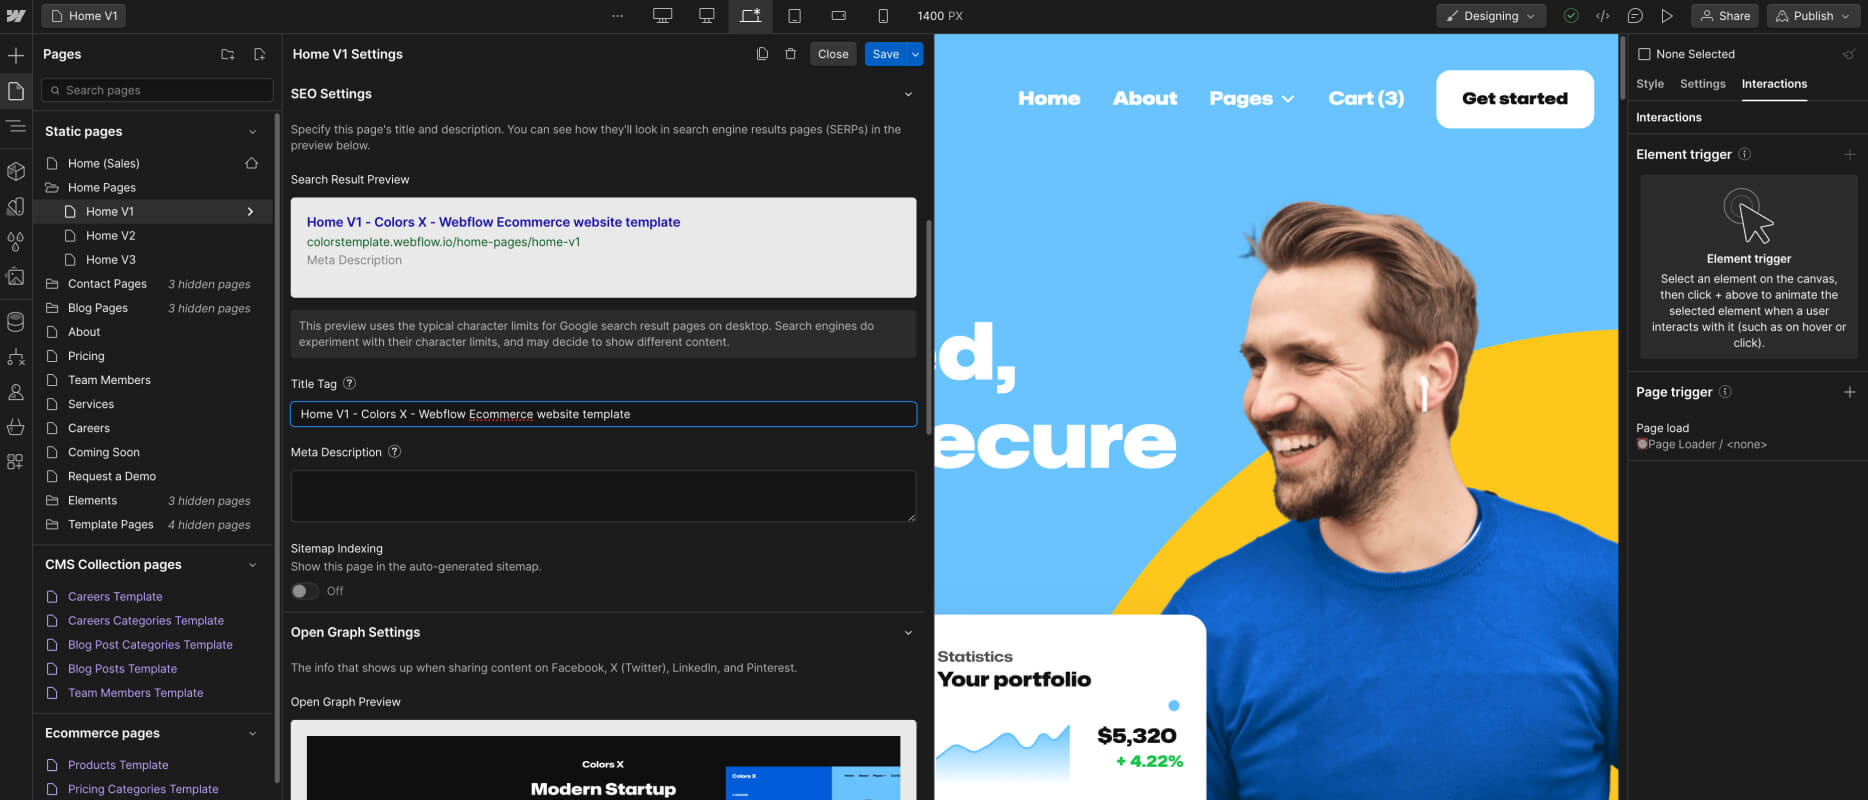Start preview with play icon
1868x800 pixels.
click(1667, 16)
